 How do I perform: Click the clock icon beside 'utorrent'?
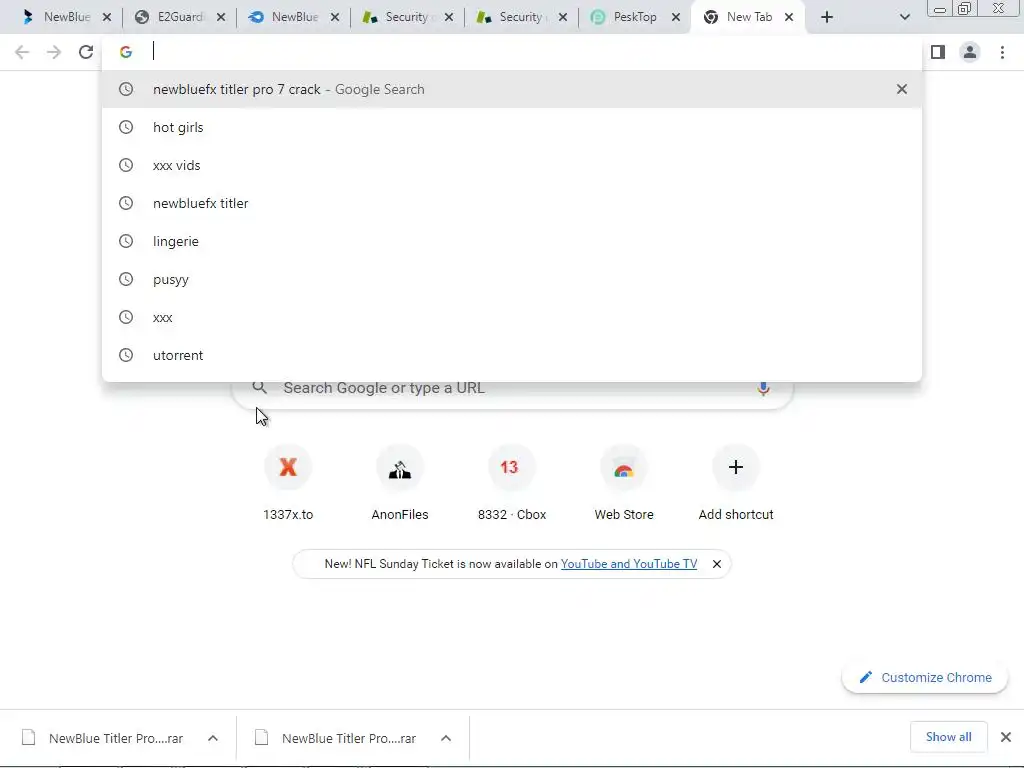tap(126, 355)
